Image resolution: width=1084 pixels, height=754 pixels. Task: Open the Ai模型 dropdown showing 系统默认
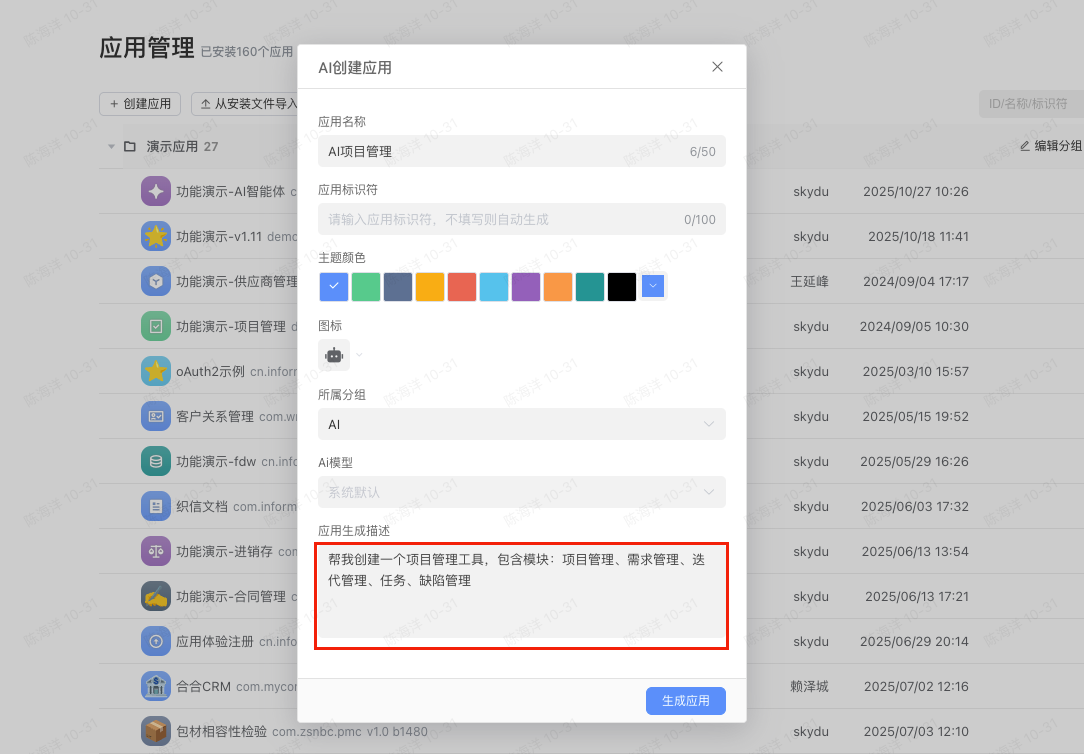(x=521, y=492)
